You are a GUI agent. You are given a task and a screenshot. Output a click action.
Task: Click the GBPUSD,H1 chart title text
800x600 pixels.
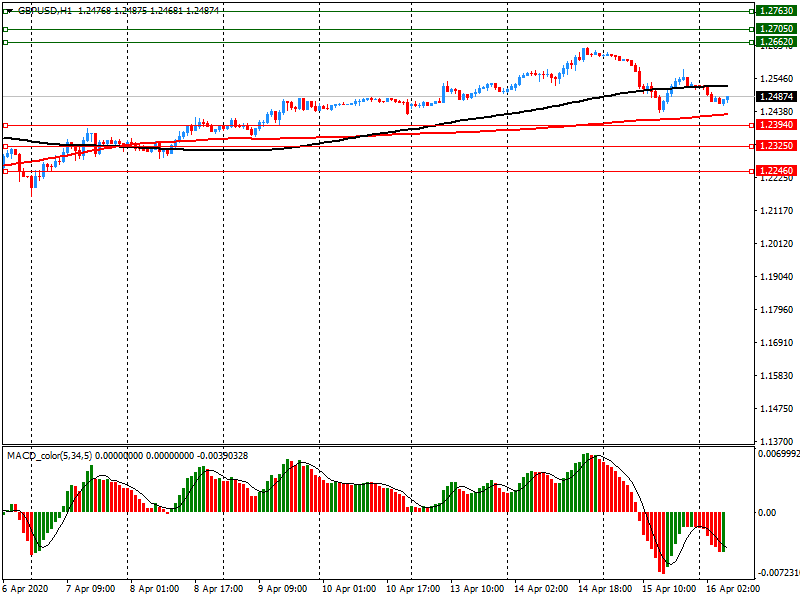tap(45, 10)
